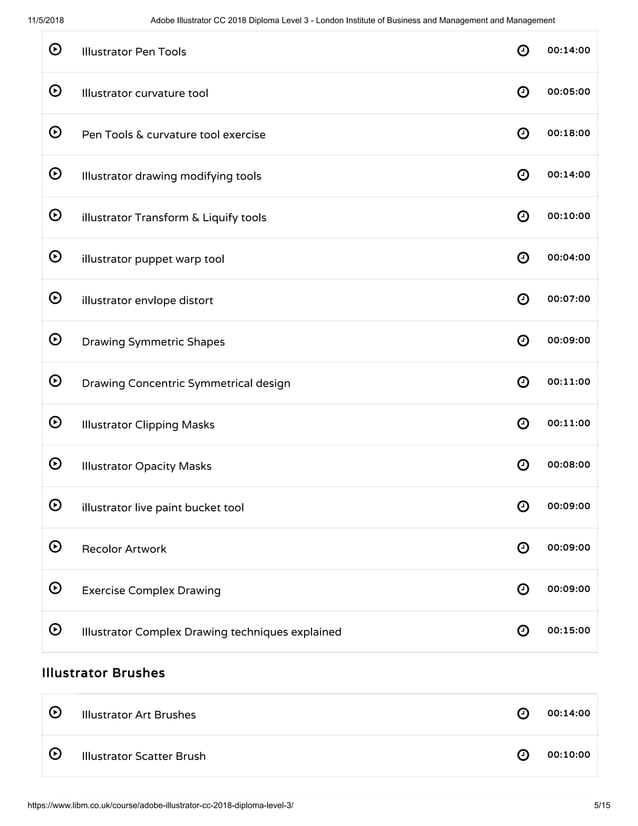Click the 00:15:00 duration label

(x=569, y=631)
